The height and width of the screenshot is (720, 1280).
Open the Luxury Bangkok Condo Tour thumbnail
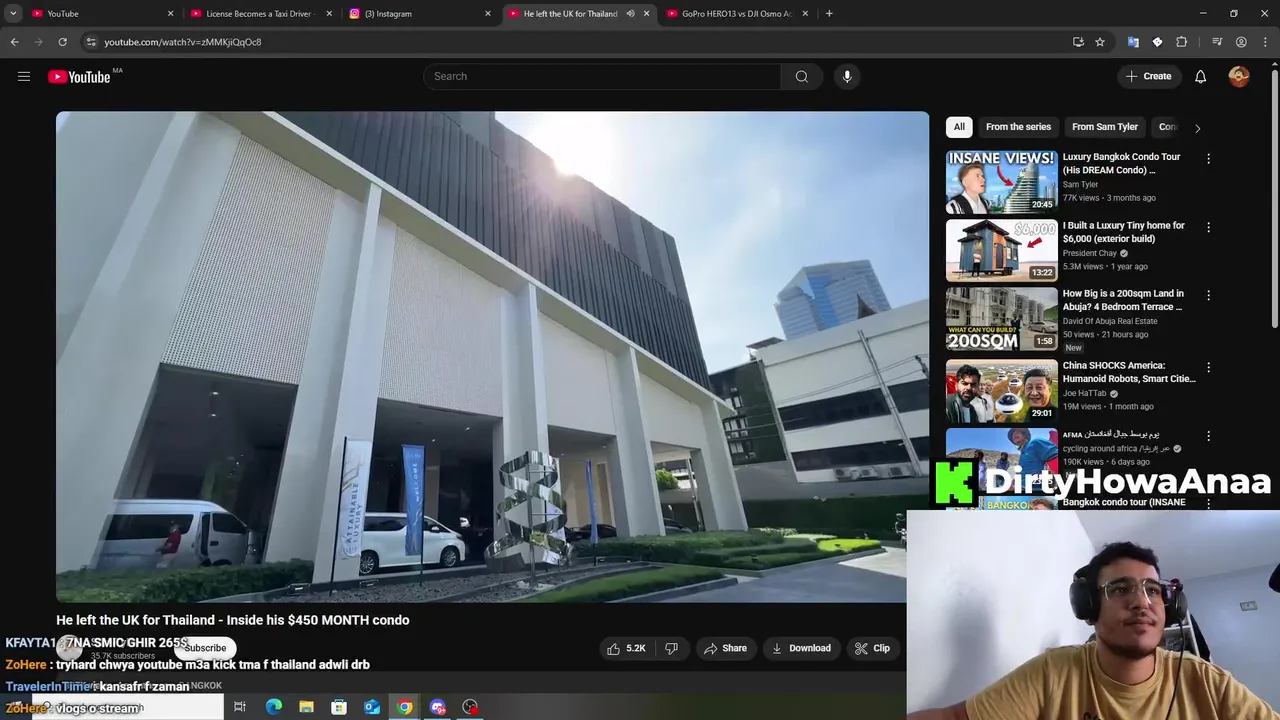click(x=1001, y=181)
